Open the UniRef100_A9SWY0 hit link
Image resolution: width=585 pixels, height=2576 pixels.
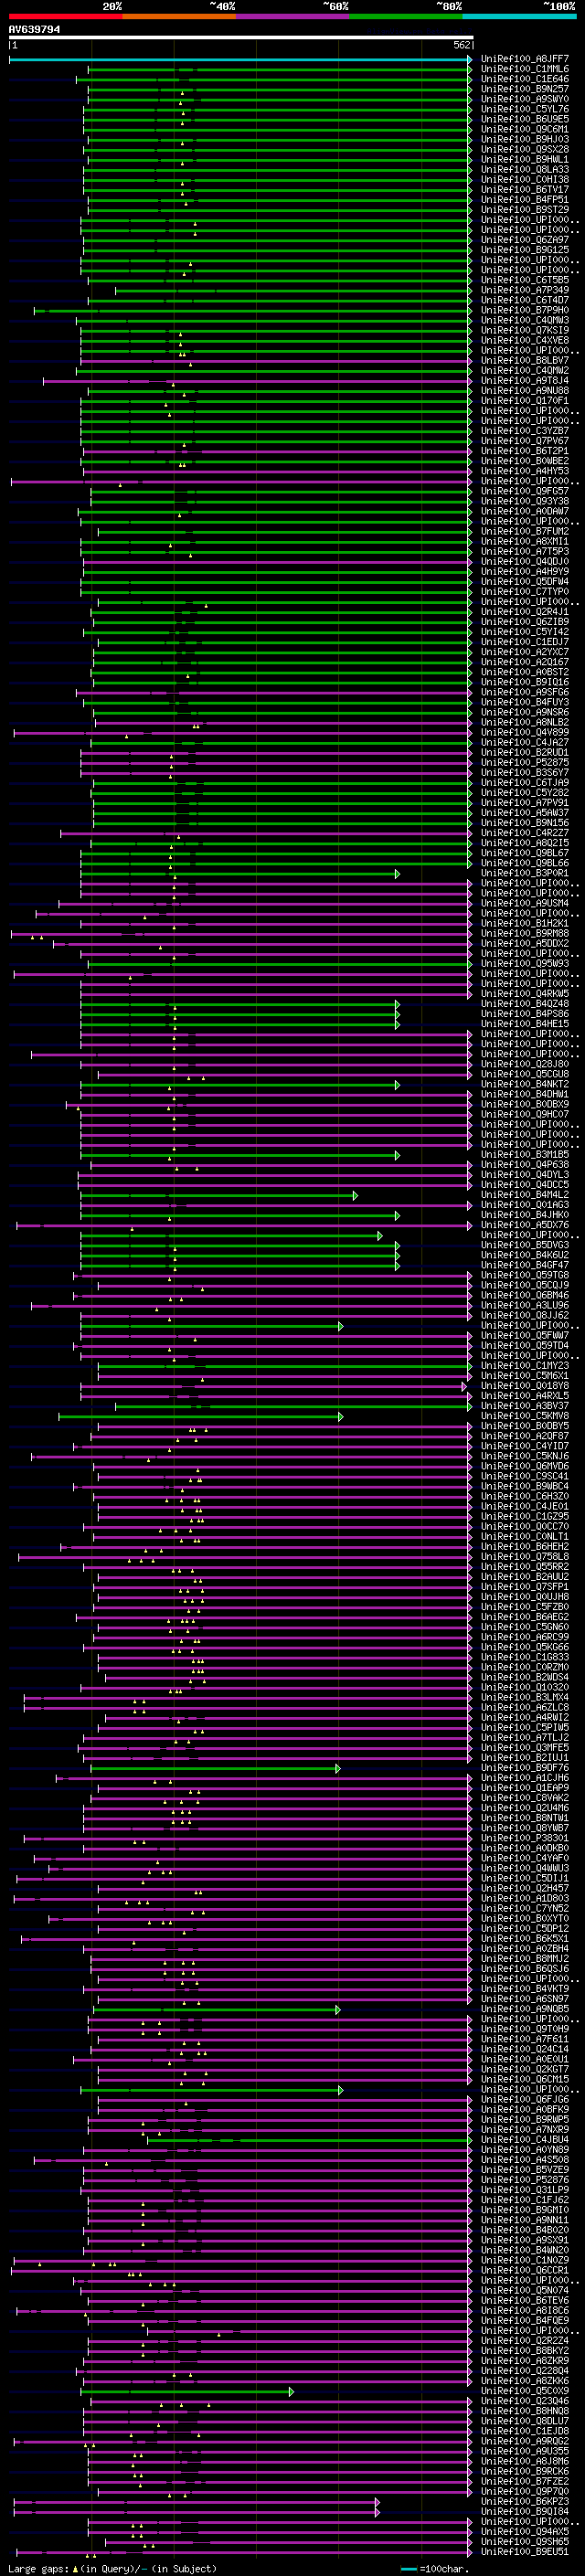coord(525,100)
